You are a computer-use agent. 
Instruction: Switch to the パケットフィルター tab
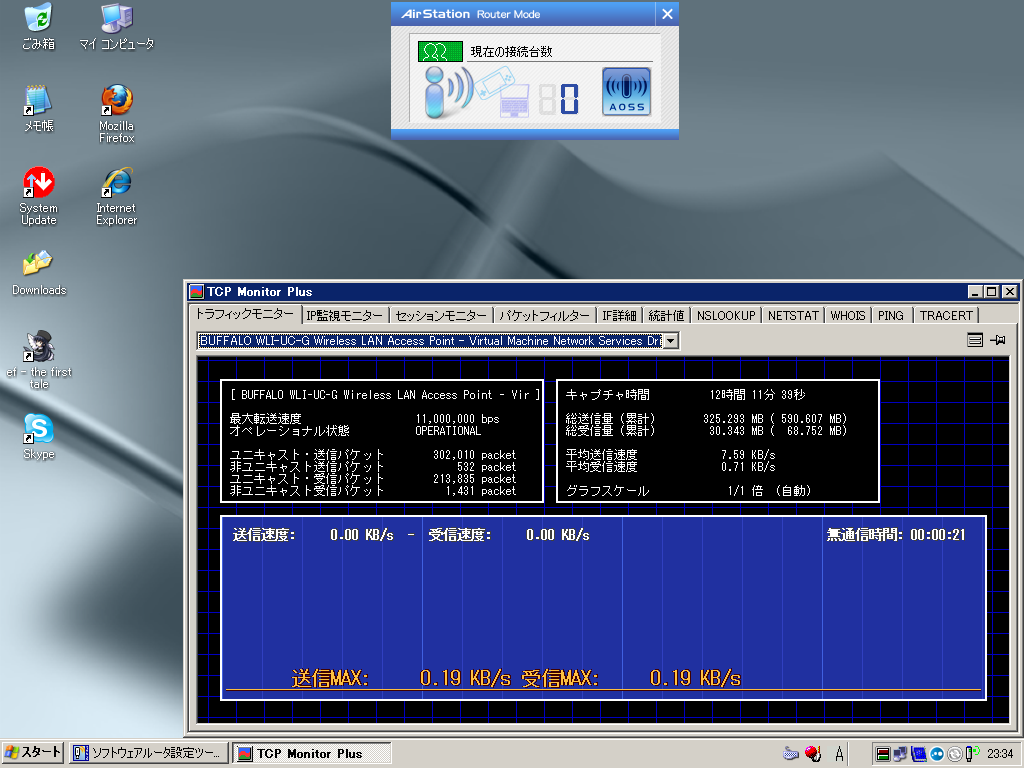pos(545,315)
